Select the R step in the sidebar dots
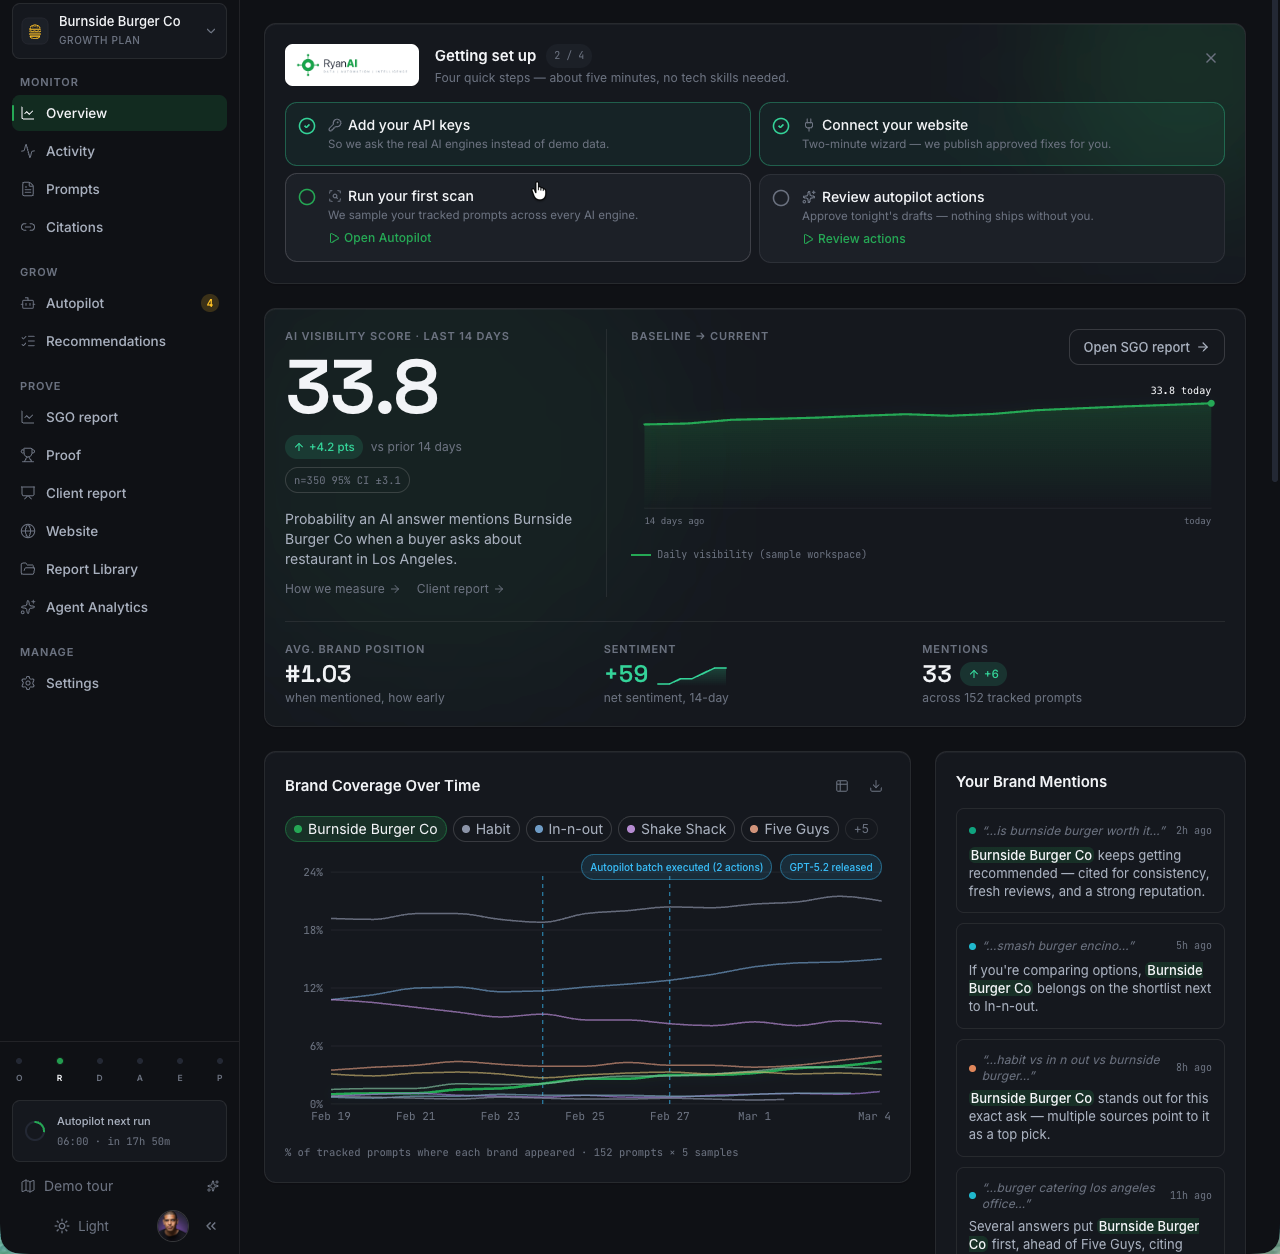The height and width of the screenshot is (1254, 1280). pos(60,1069)
